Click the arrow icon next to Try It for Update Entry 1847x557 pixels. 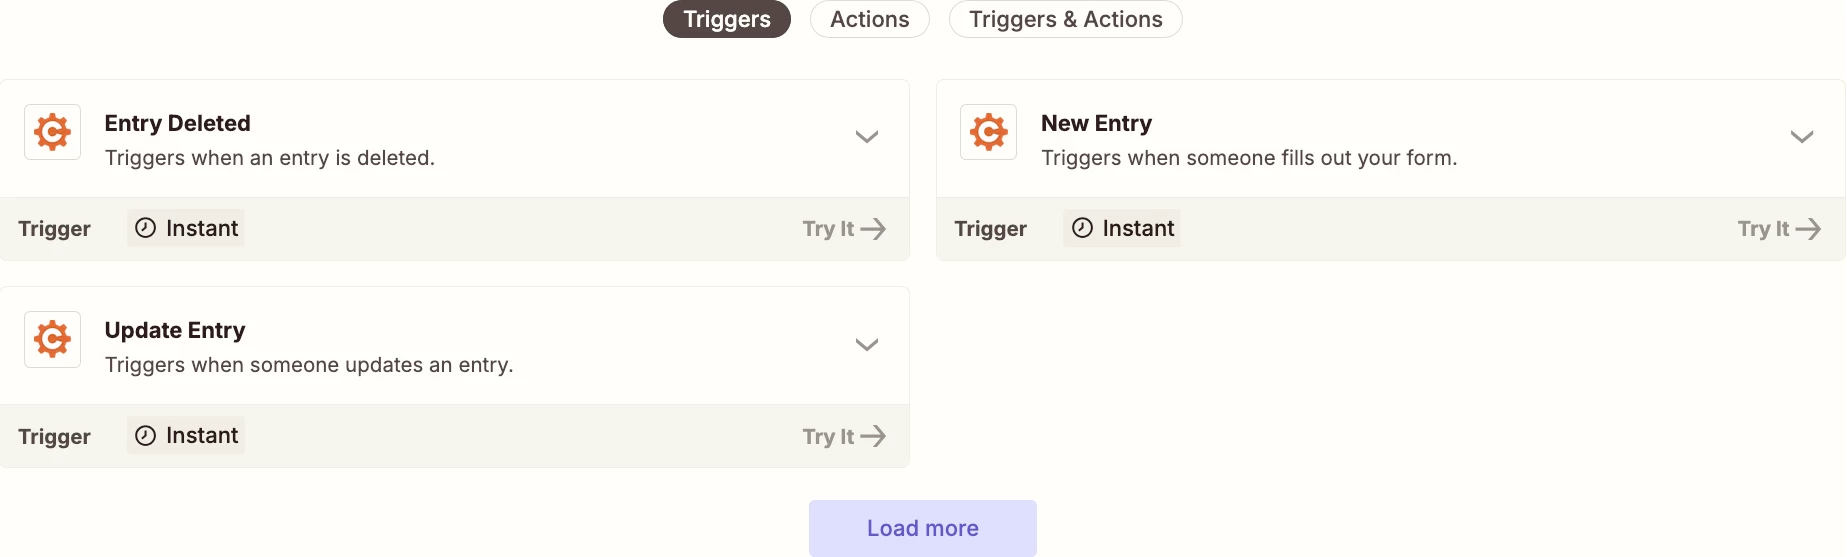[873, 436]
